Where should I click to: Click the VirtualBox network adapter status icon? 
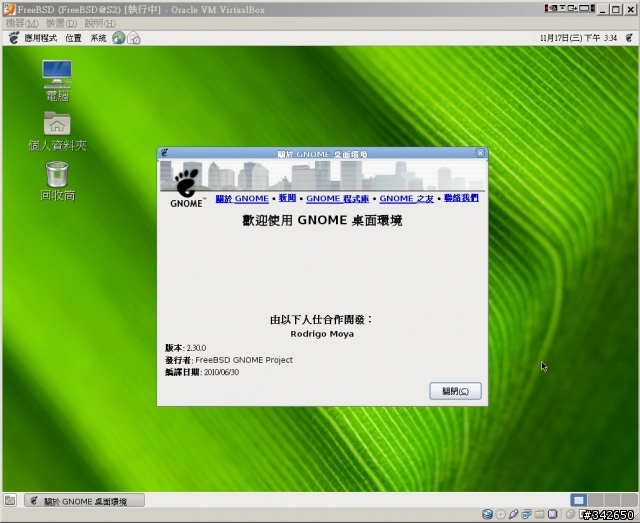(527, 514)
